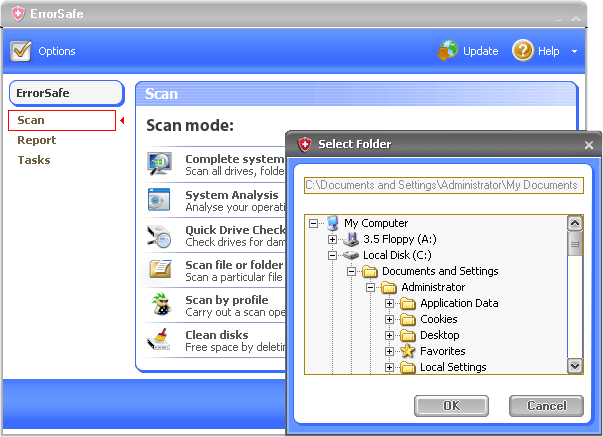The image size is (603, 437).
Task: Open Tasks in the left sidebar
Action: [x=34, y=160]
